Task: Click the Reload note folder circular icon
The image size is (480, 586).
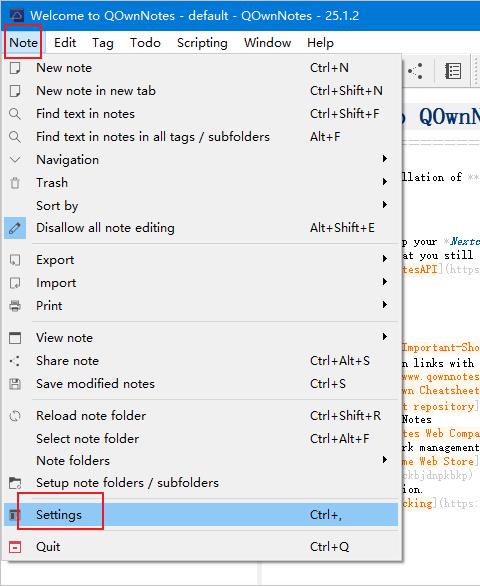Action: click(15, 416)
